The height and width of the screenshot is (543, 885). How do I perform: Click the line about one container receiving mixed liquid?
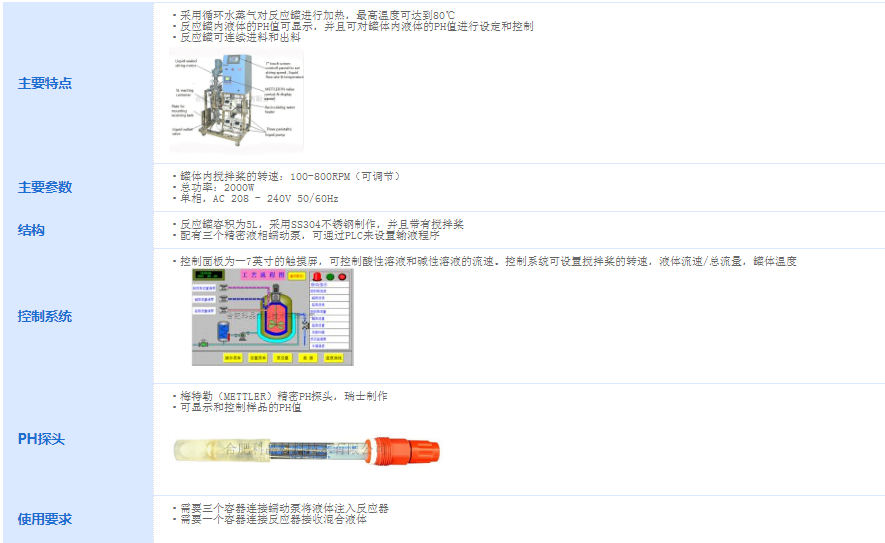tap(273, 519)
